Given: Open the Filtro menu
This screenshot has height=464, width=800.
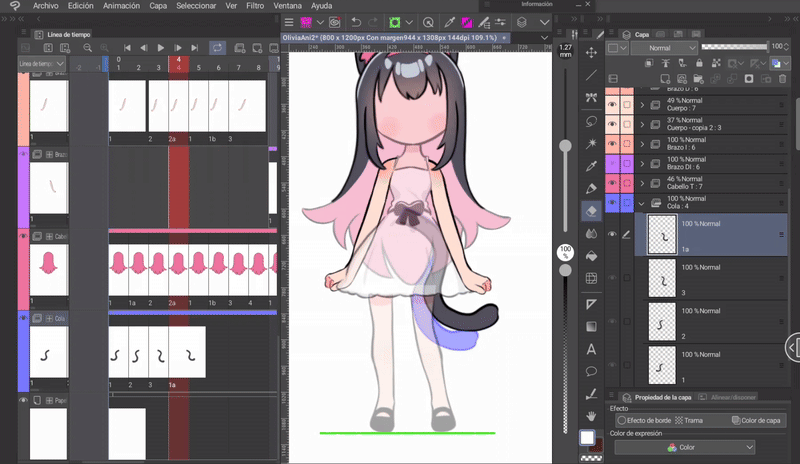Looking at the screenshot, I should (x=255, y=6).
